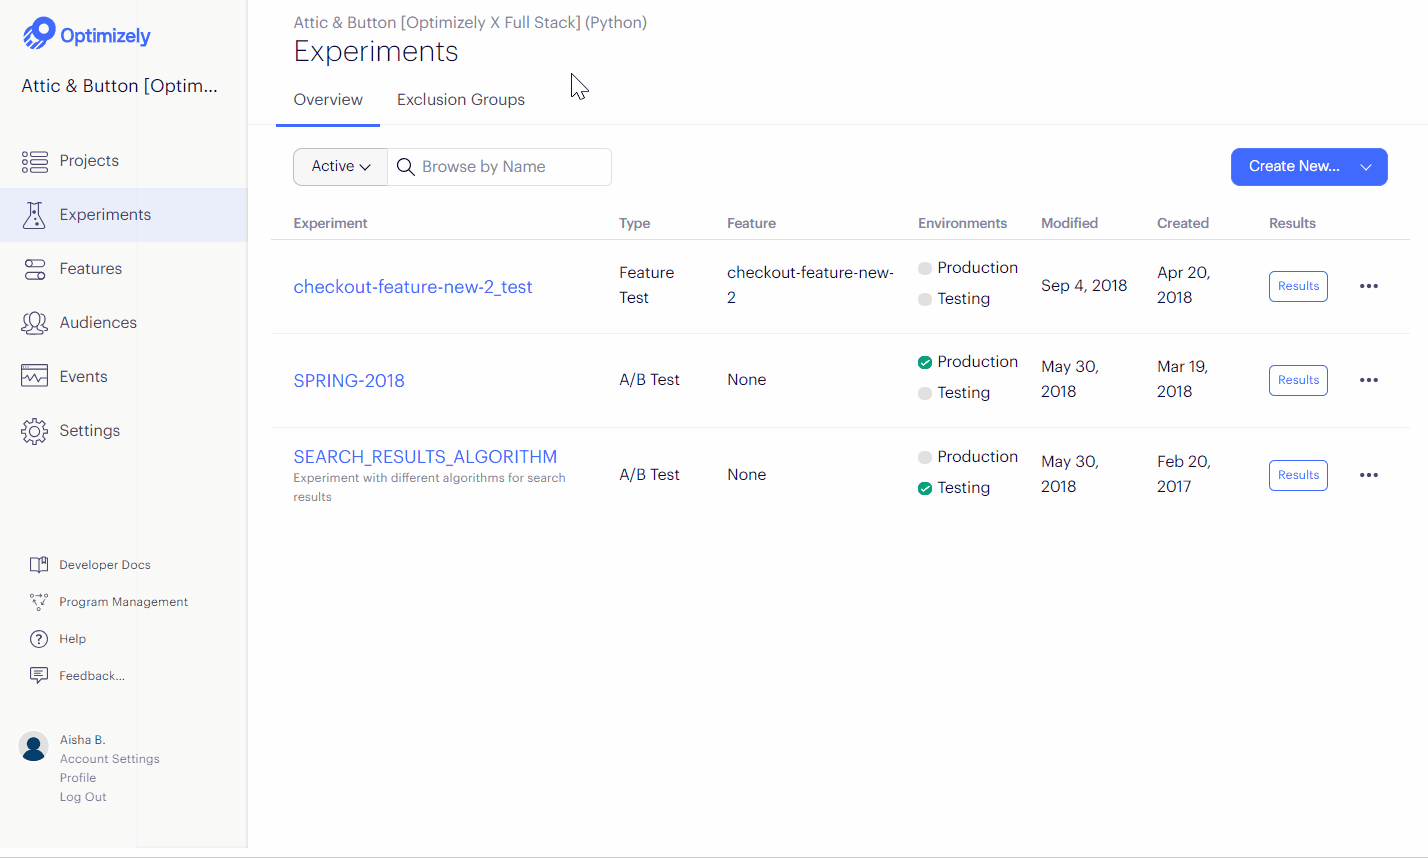This screenshot has width=1428, height=858.
Task: Click the Optimizely logo
Action: [x=86, y=34]
